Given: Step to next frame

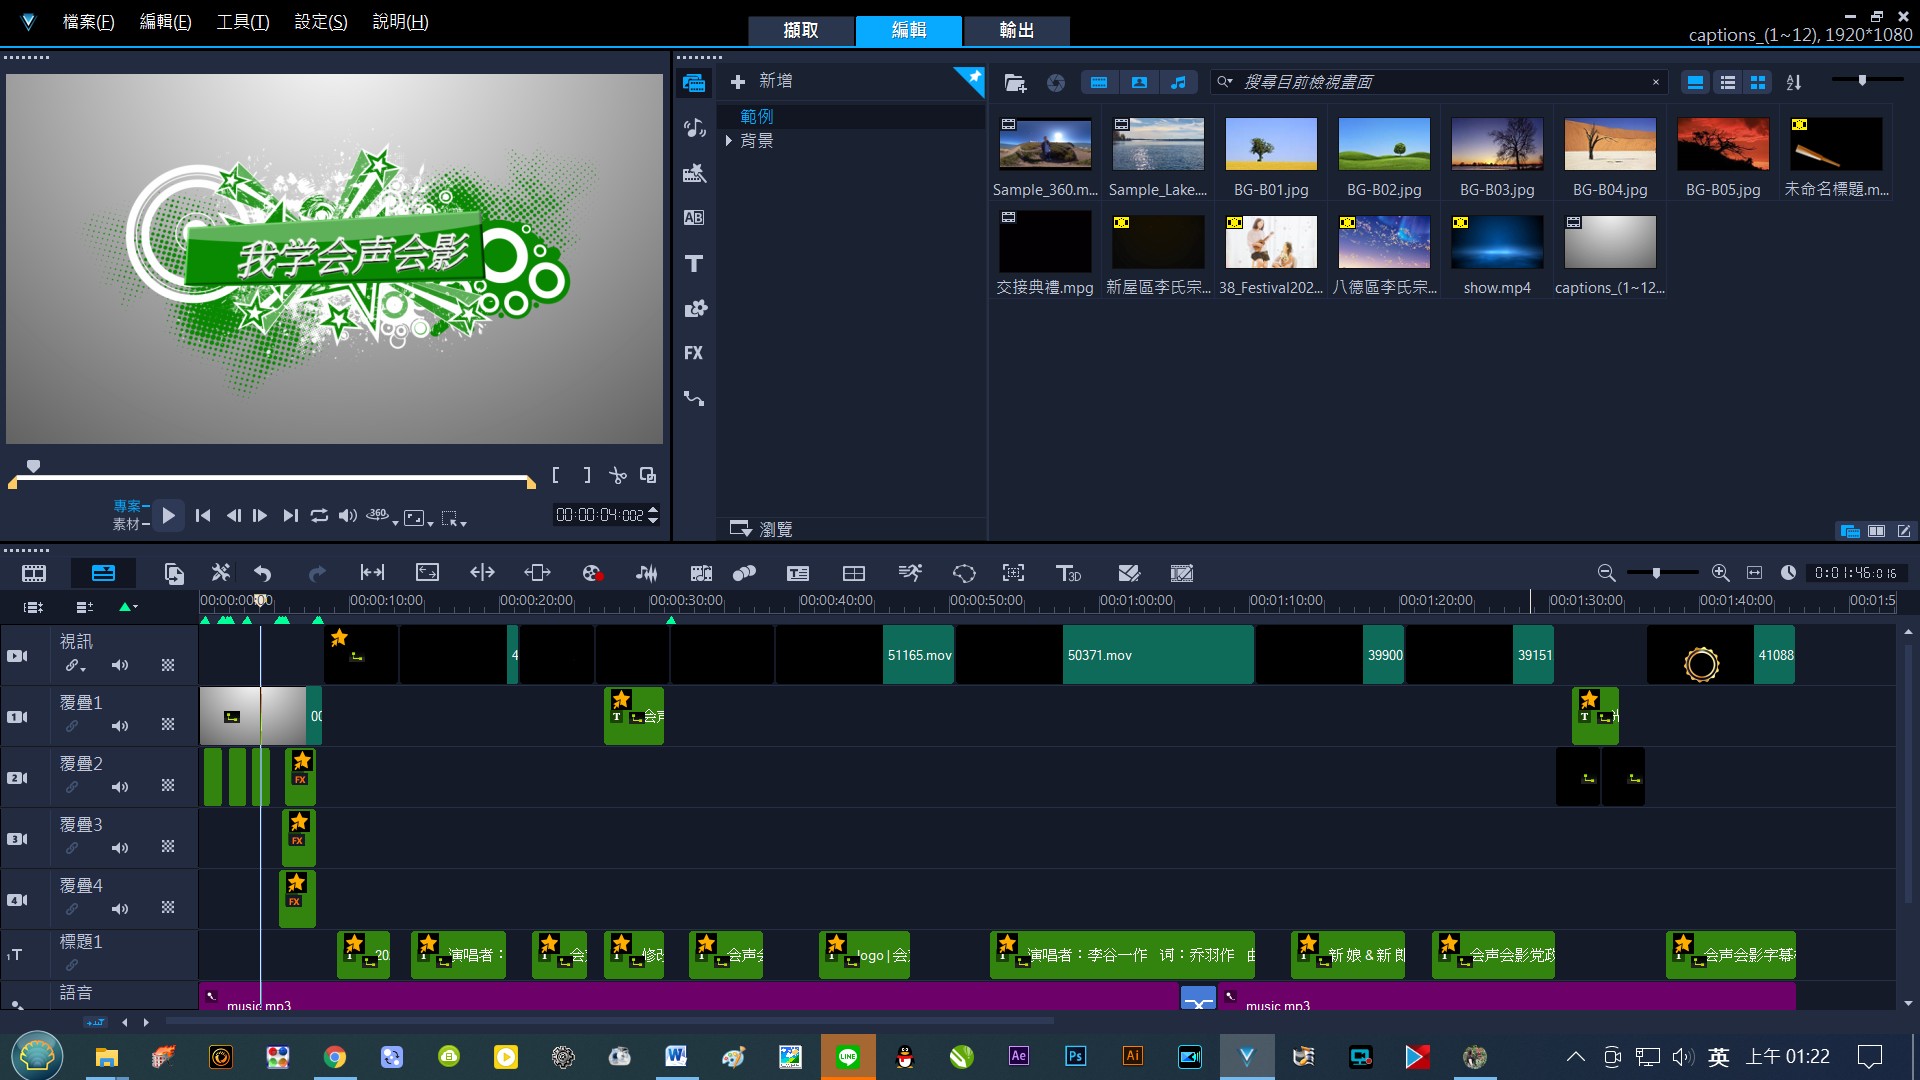Looking at the screenshot, I should pos(260,516).
